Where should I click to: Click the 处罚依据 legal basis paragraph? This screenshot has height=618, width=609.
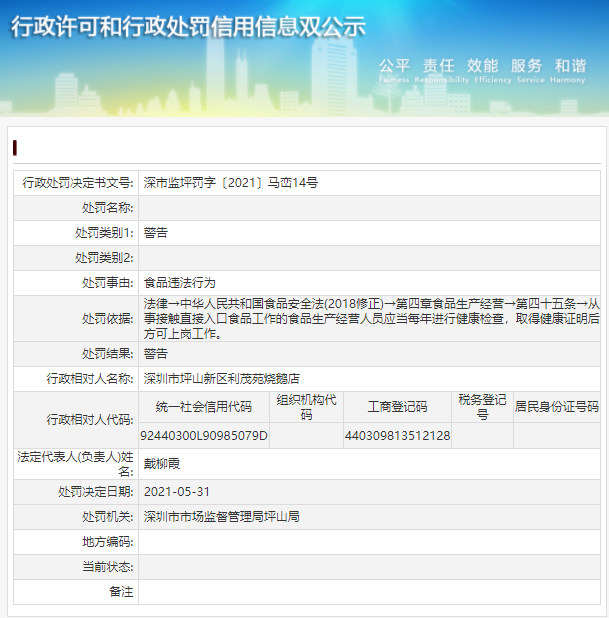tap(370, 318)
